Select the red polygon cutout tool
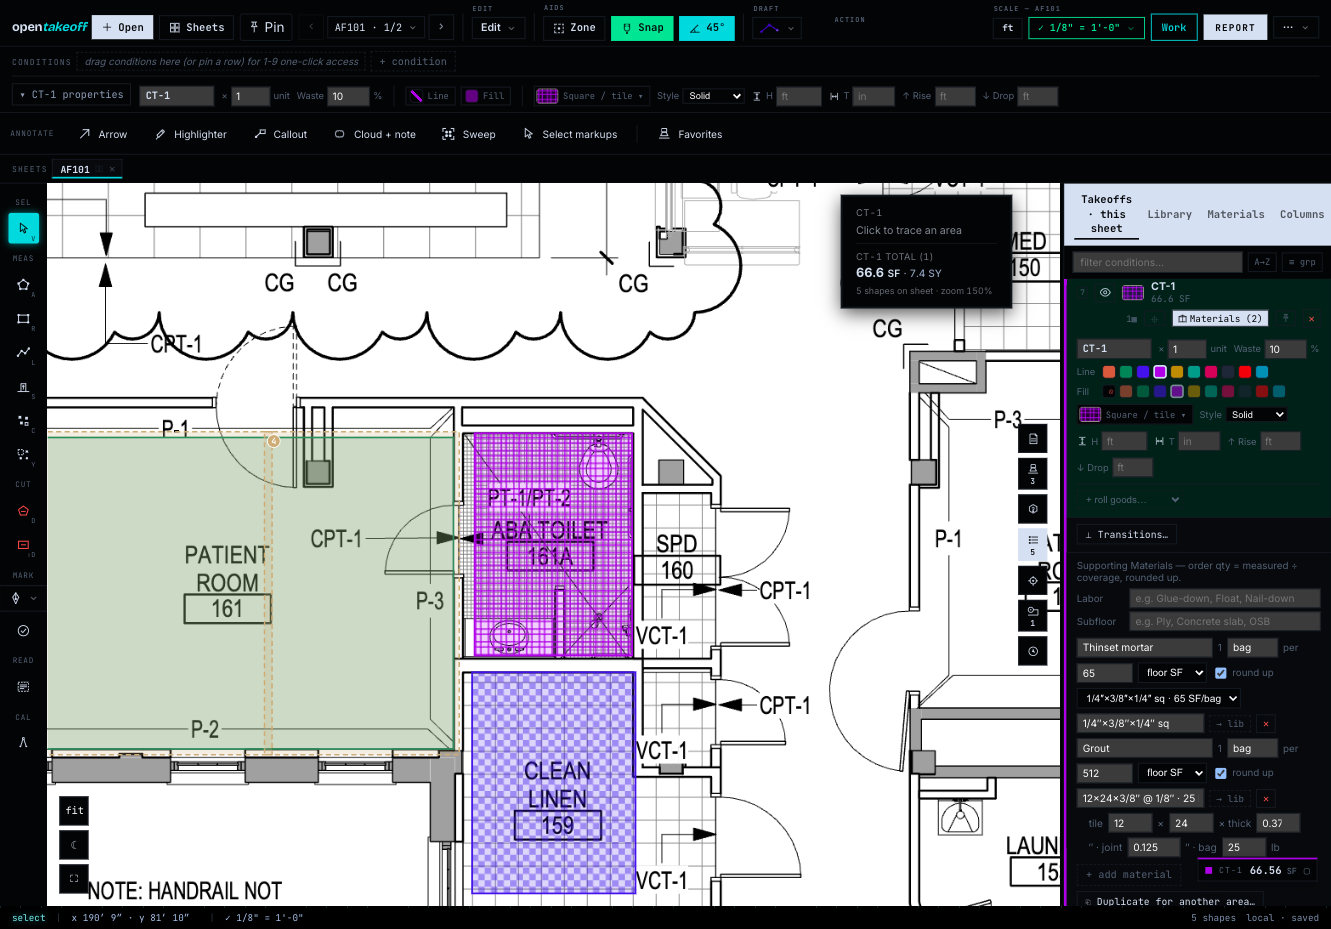The height and width of the screenshot is (929, 1331). pos(23,511)
